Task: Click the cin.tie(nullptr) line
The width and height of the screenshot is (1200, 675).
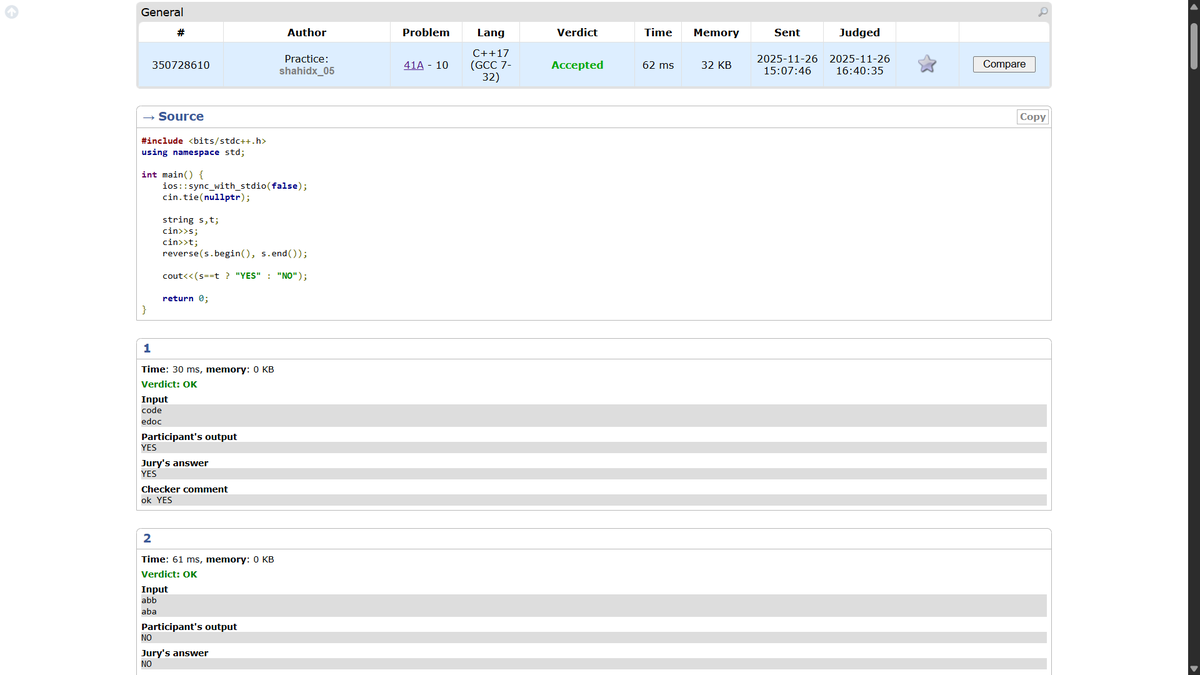Action: click(x=206, y=197)
